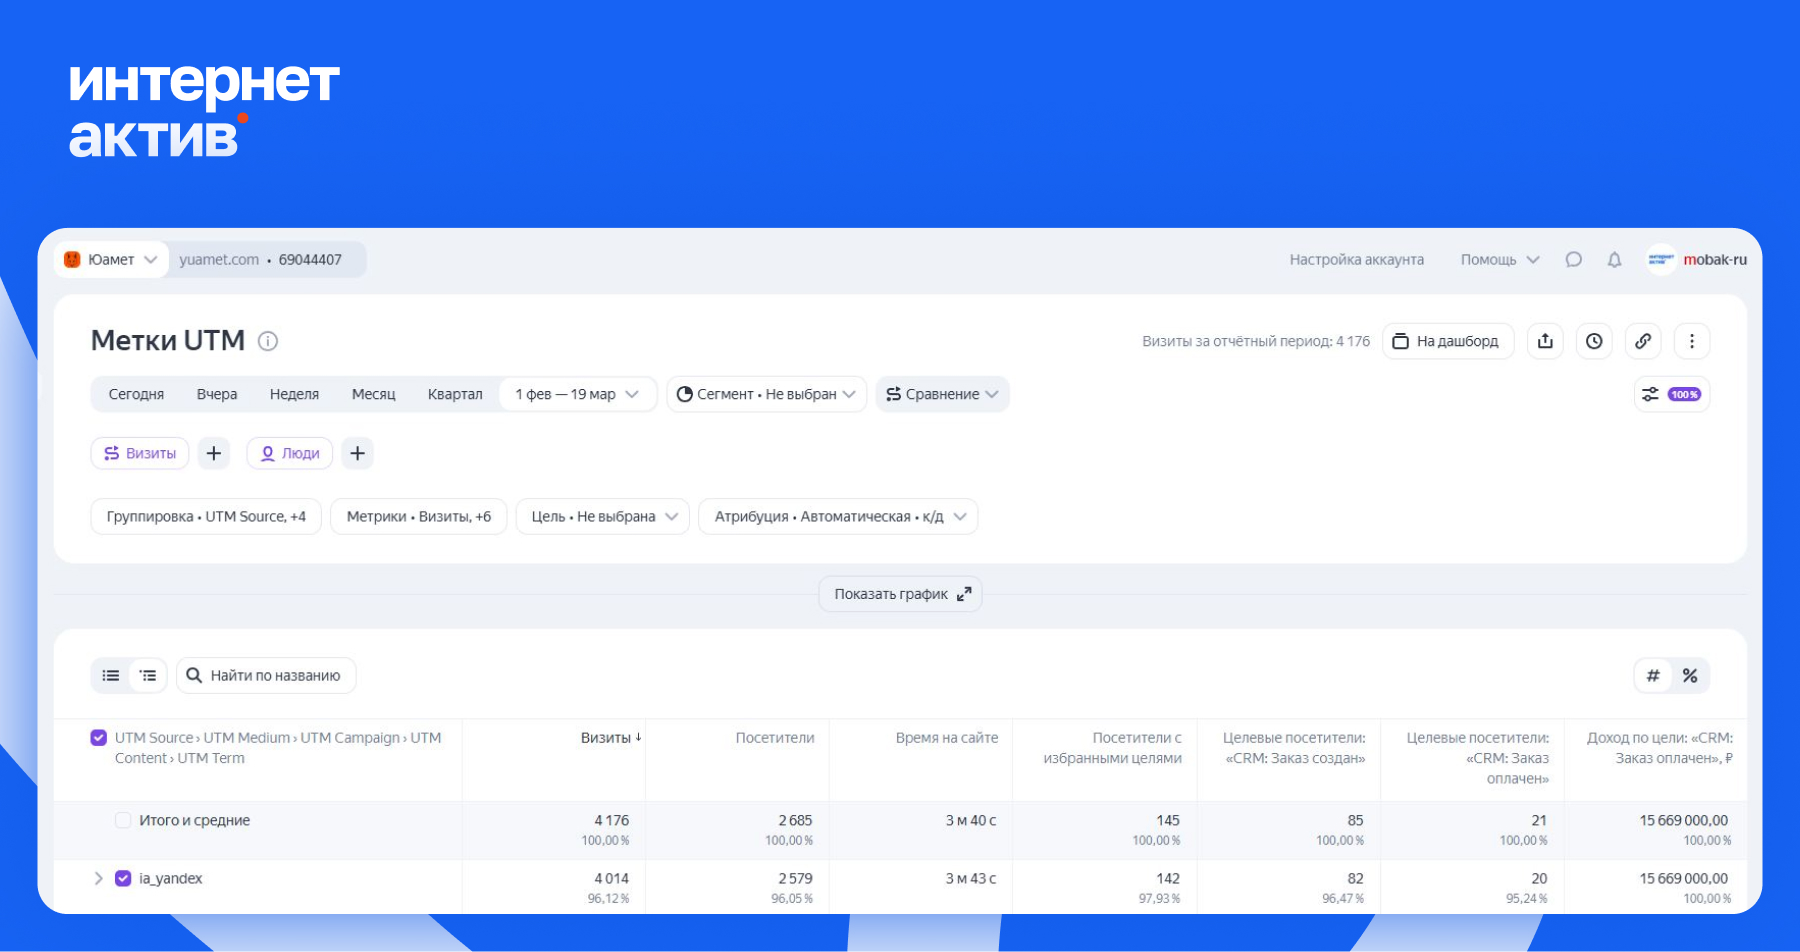
Task: Toggle the ia_yandex row checkbox
Action: click(x=123, y=879)
